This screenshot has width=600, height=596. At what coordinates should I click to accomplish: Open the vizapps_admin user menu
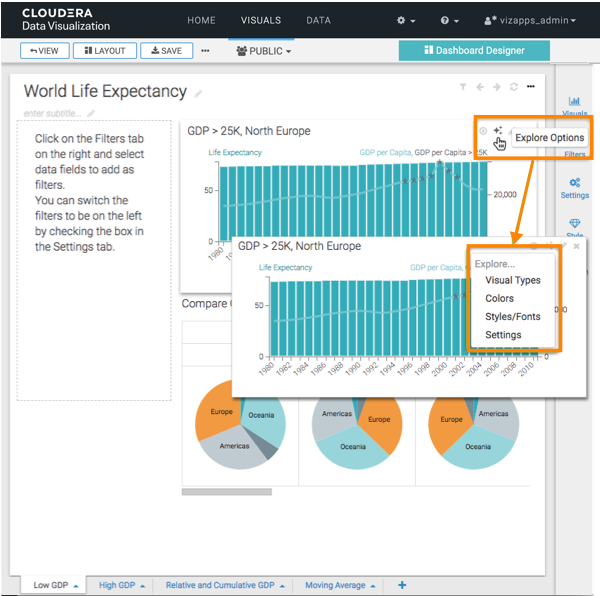529,20
